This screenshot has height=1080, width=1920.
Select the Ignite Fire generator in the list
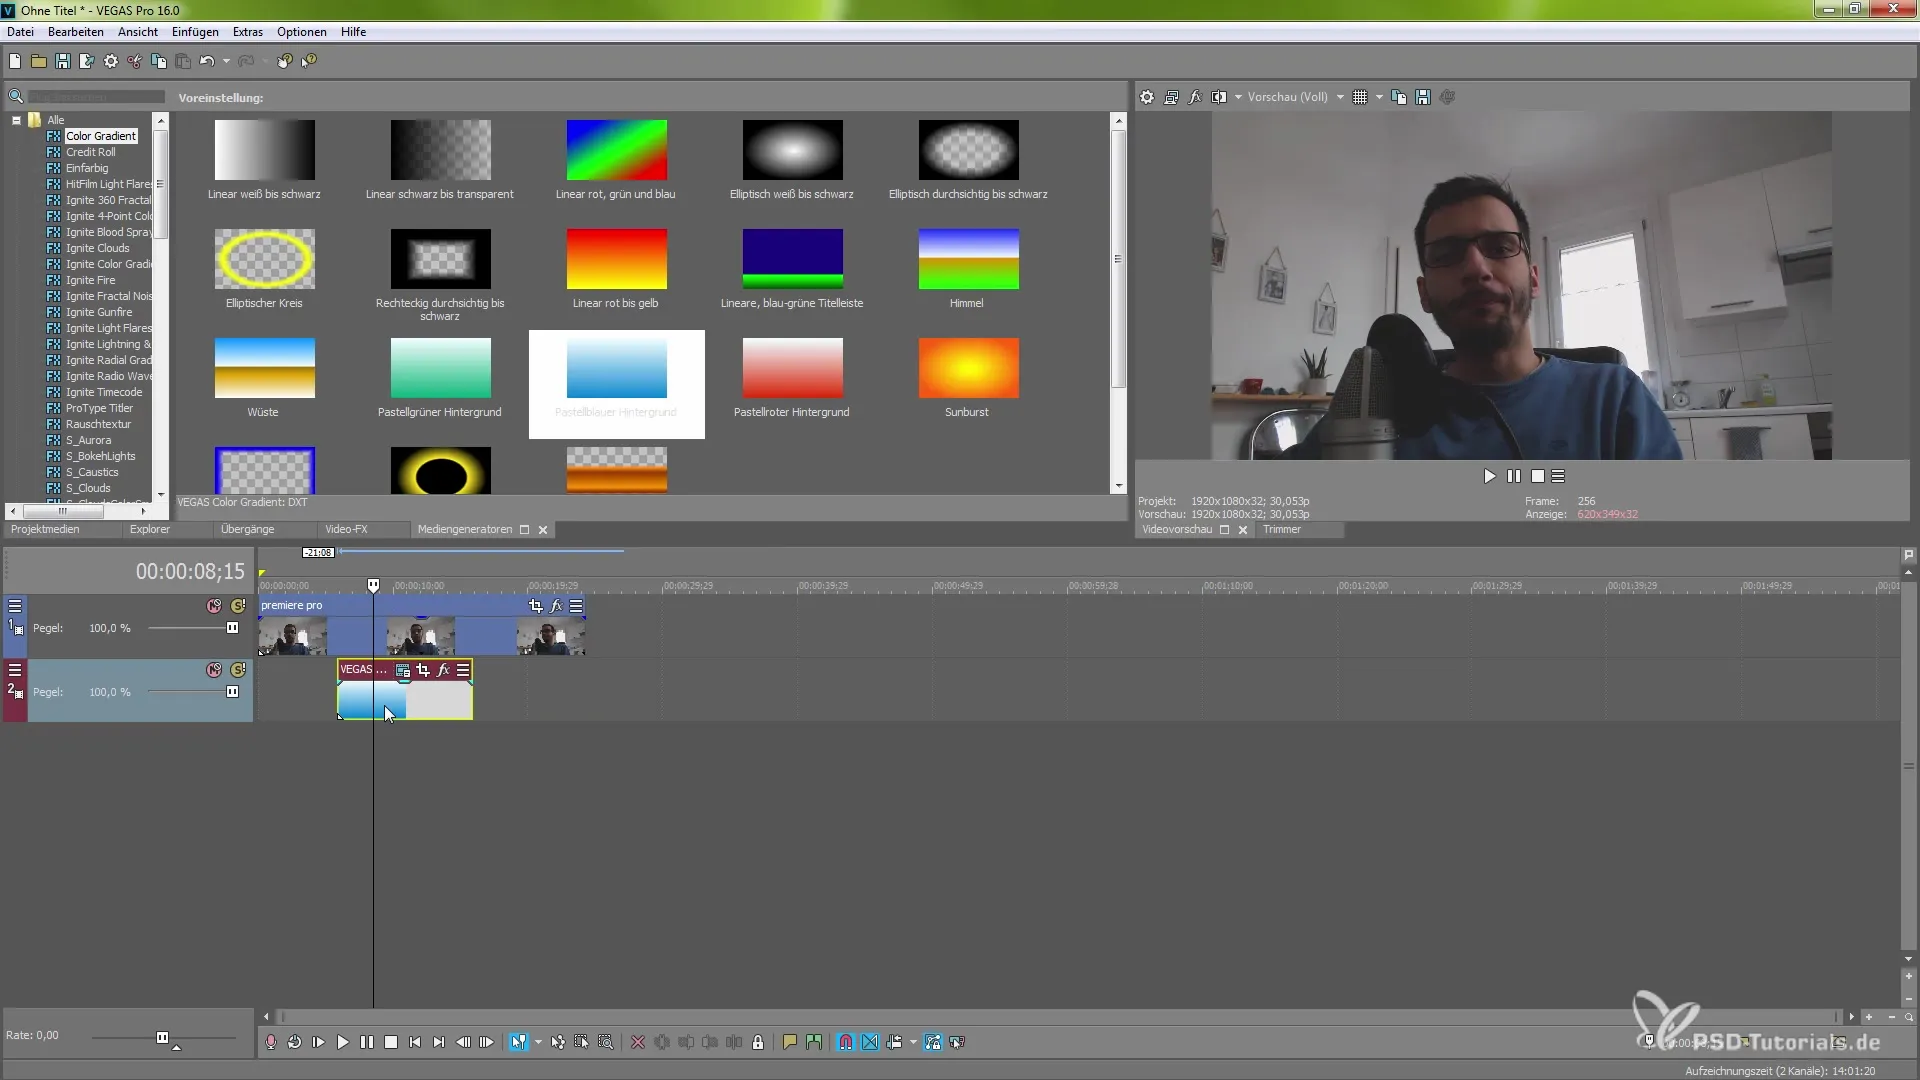(x=90, y=280)
